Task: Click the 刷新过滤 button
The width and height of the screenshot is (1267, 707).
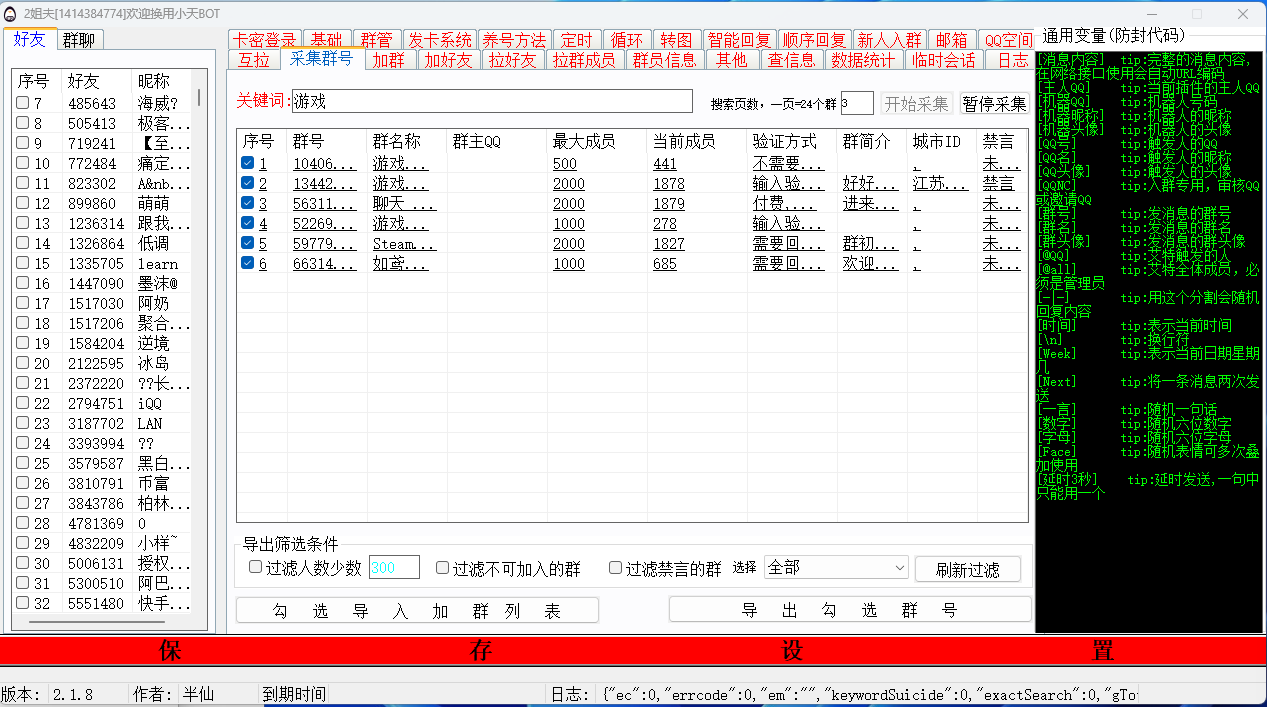Action: click(967, 569)
